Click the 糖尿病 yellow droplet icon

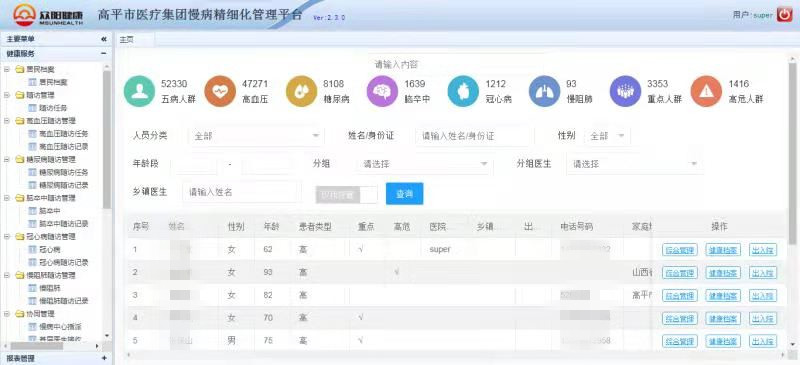301,91
